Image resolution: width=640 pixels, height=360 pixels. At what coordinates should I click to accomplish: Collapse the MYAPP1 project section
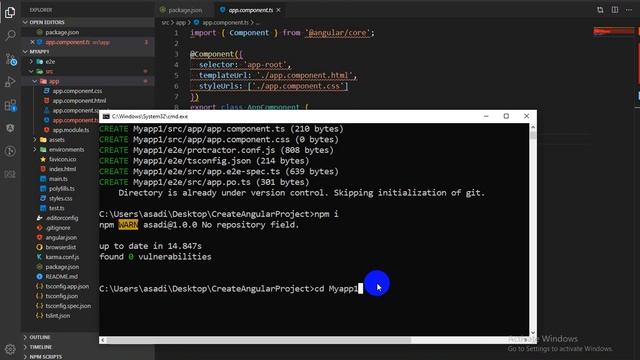pos(39,51)
